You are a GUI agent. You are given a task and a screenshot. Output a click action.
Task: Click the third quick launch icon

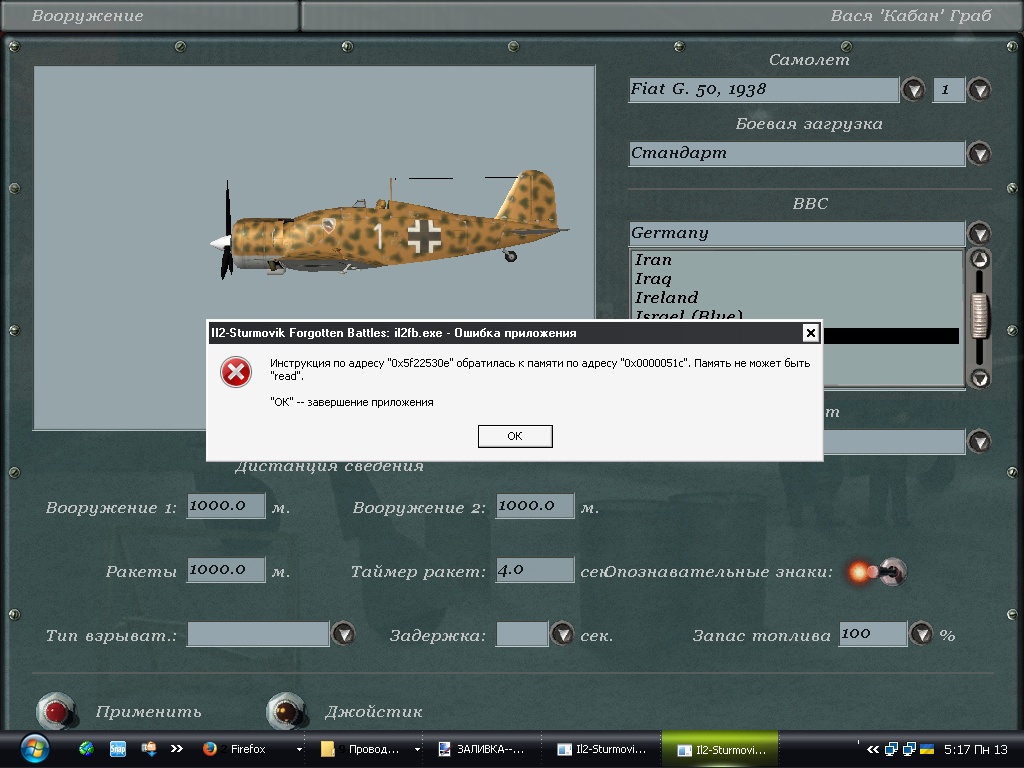click(x=149, y=749)
